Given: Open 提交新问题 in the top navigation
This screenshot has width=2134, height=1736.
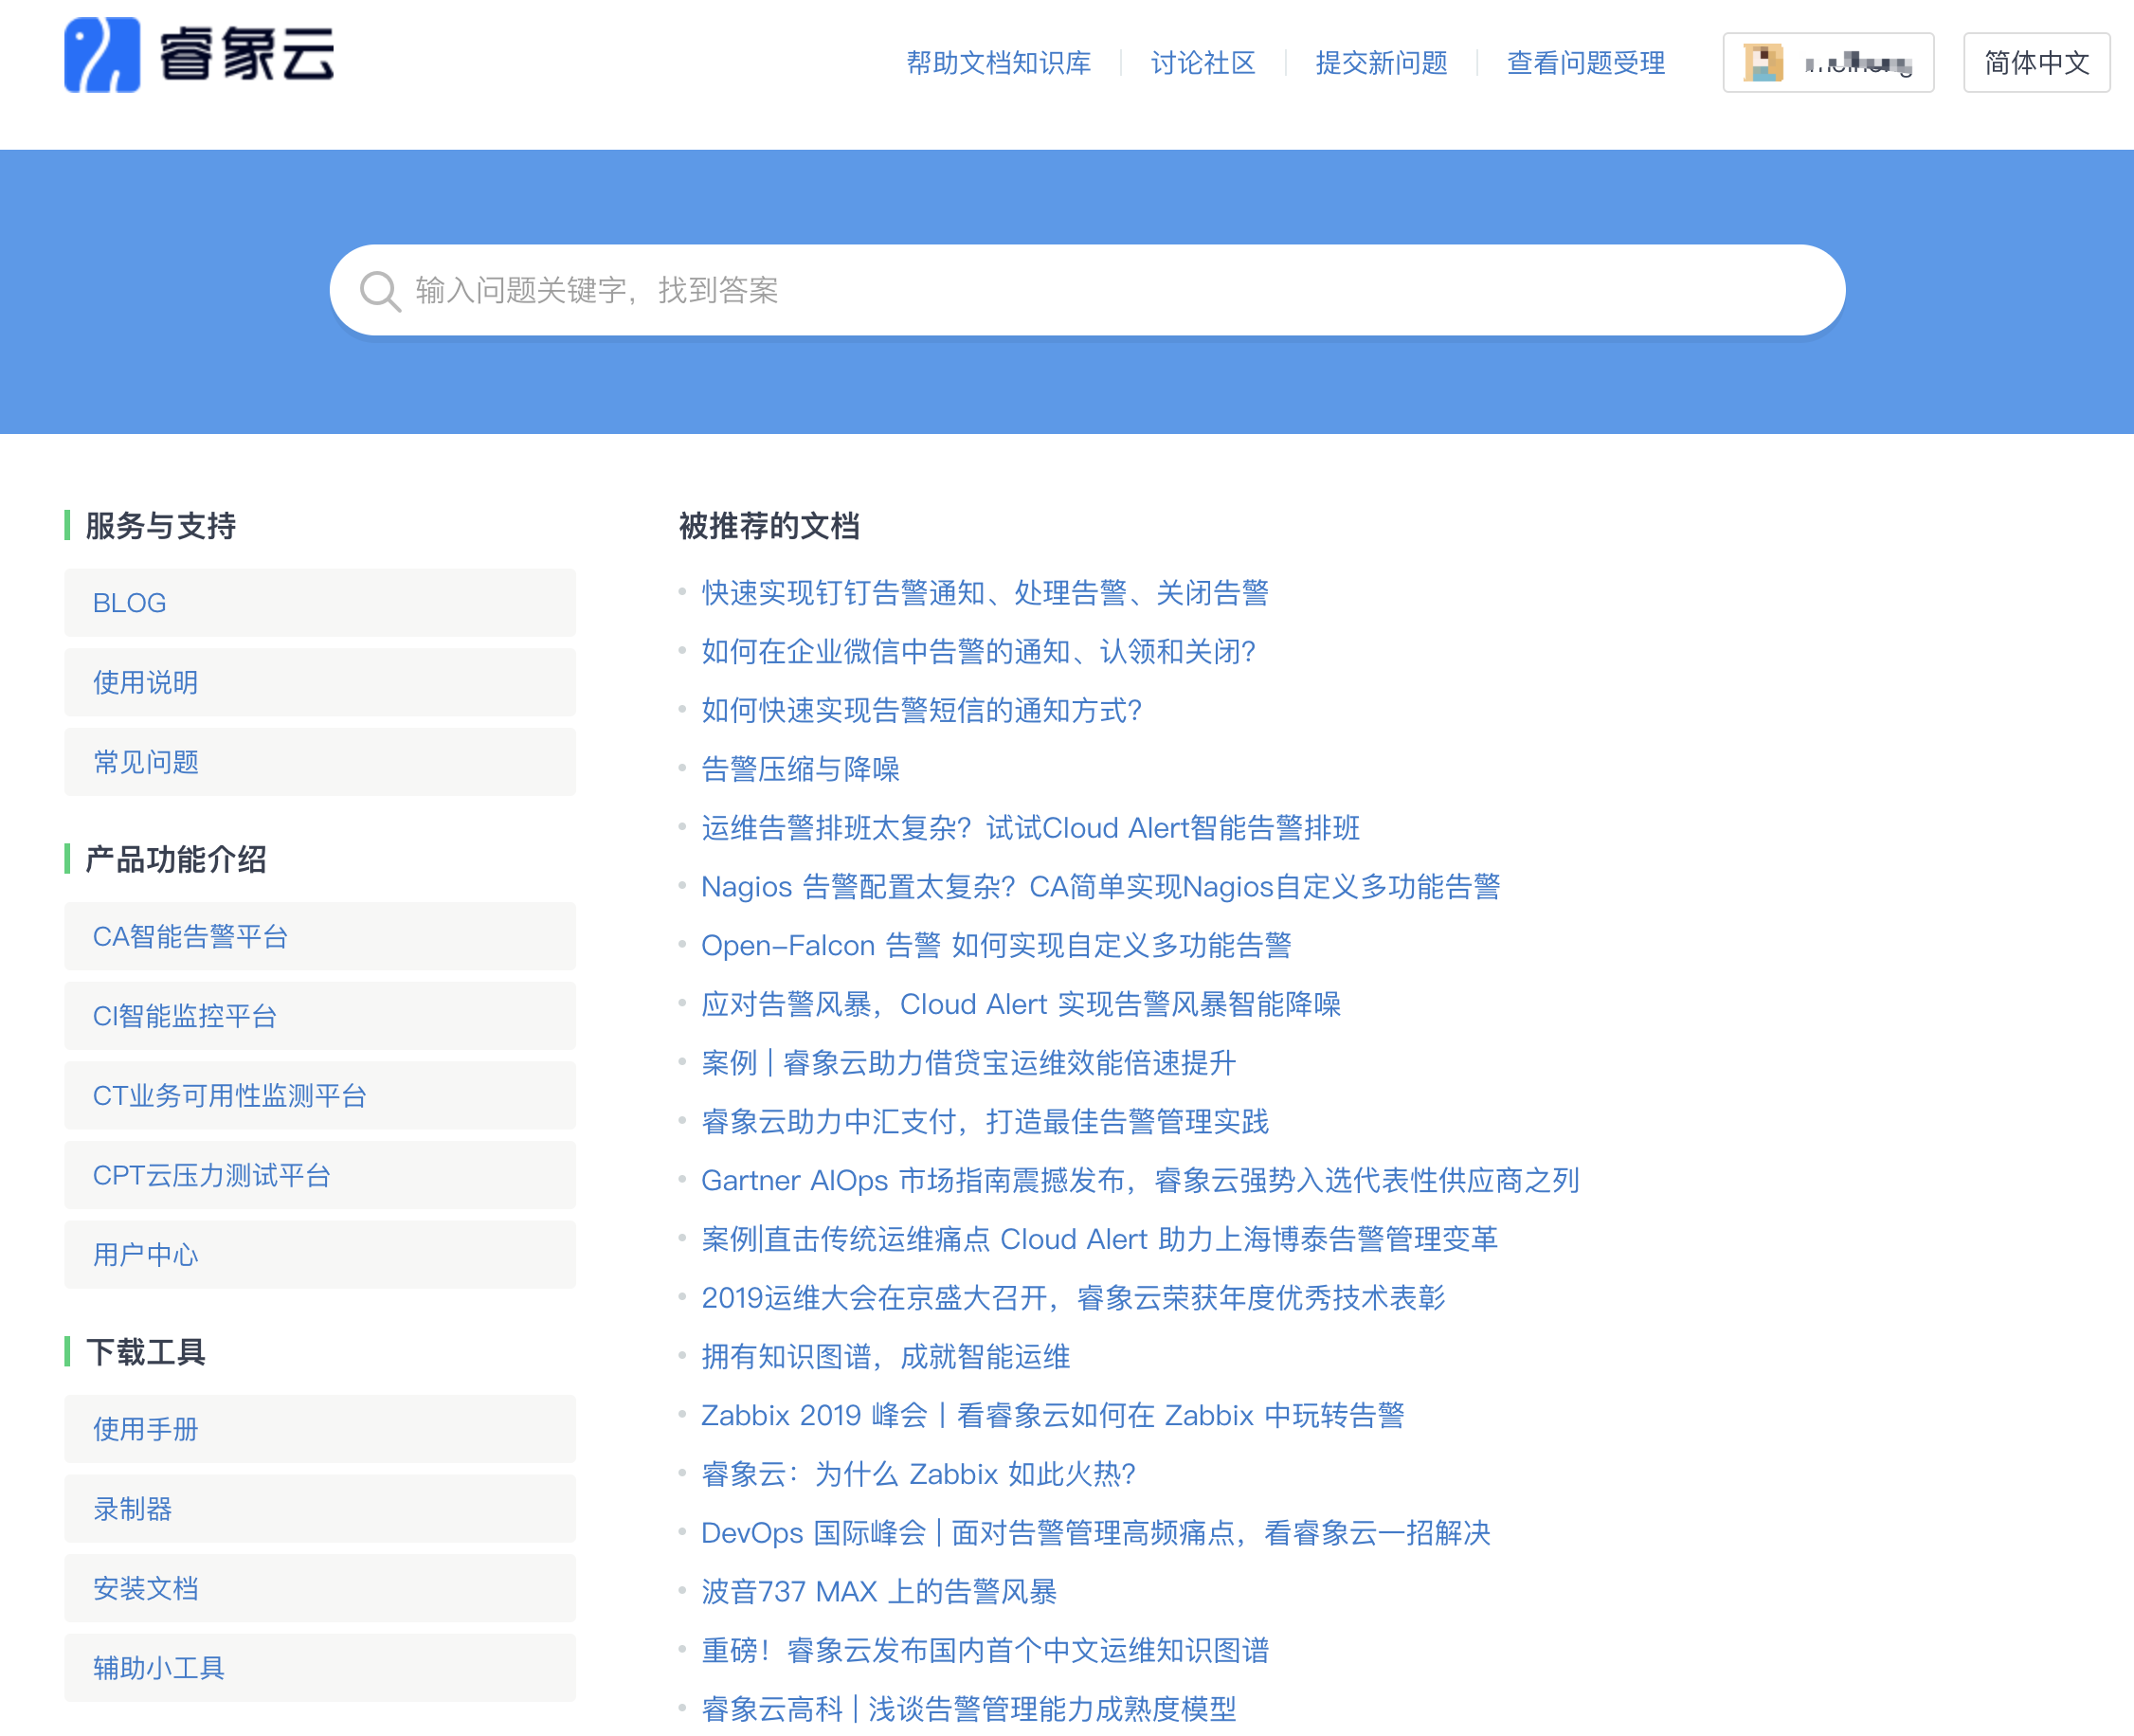Looking at the screenshot, I should pos(1381,63).
